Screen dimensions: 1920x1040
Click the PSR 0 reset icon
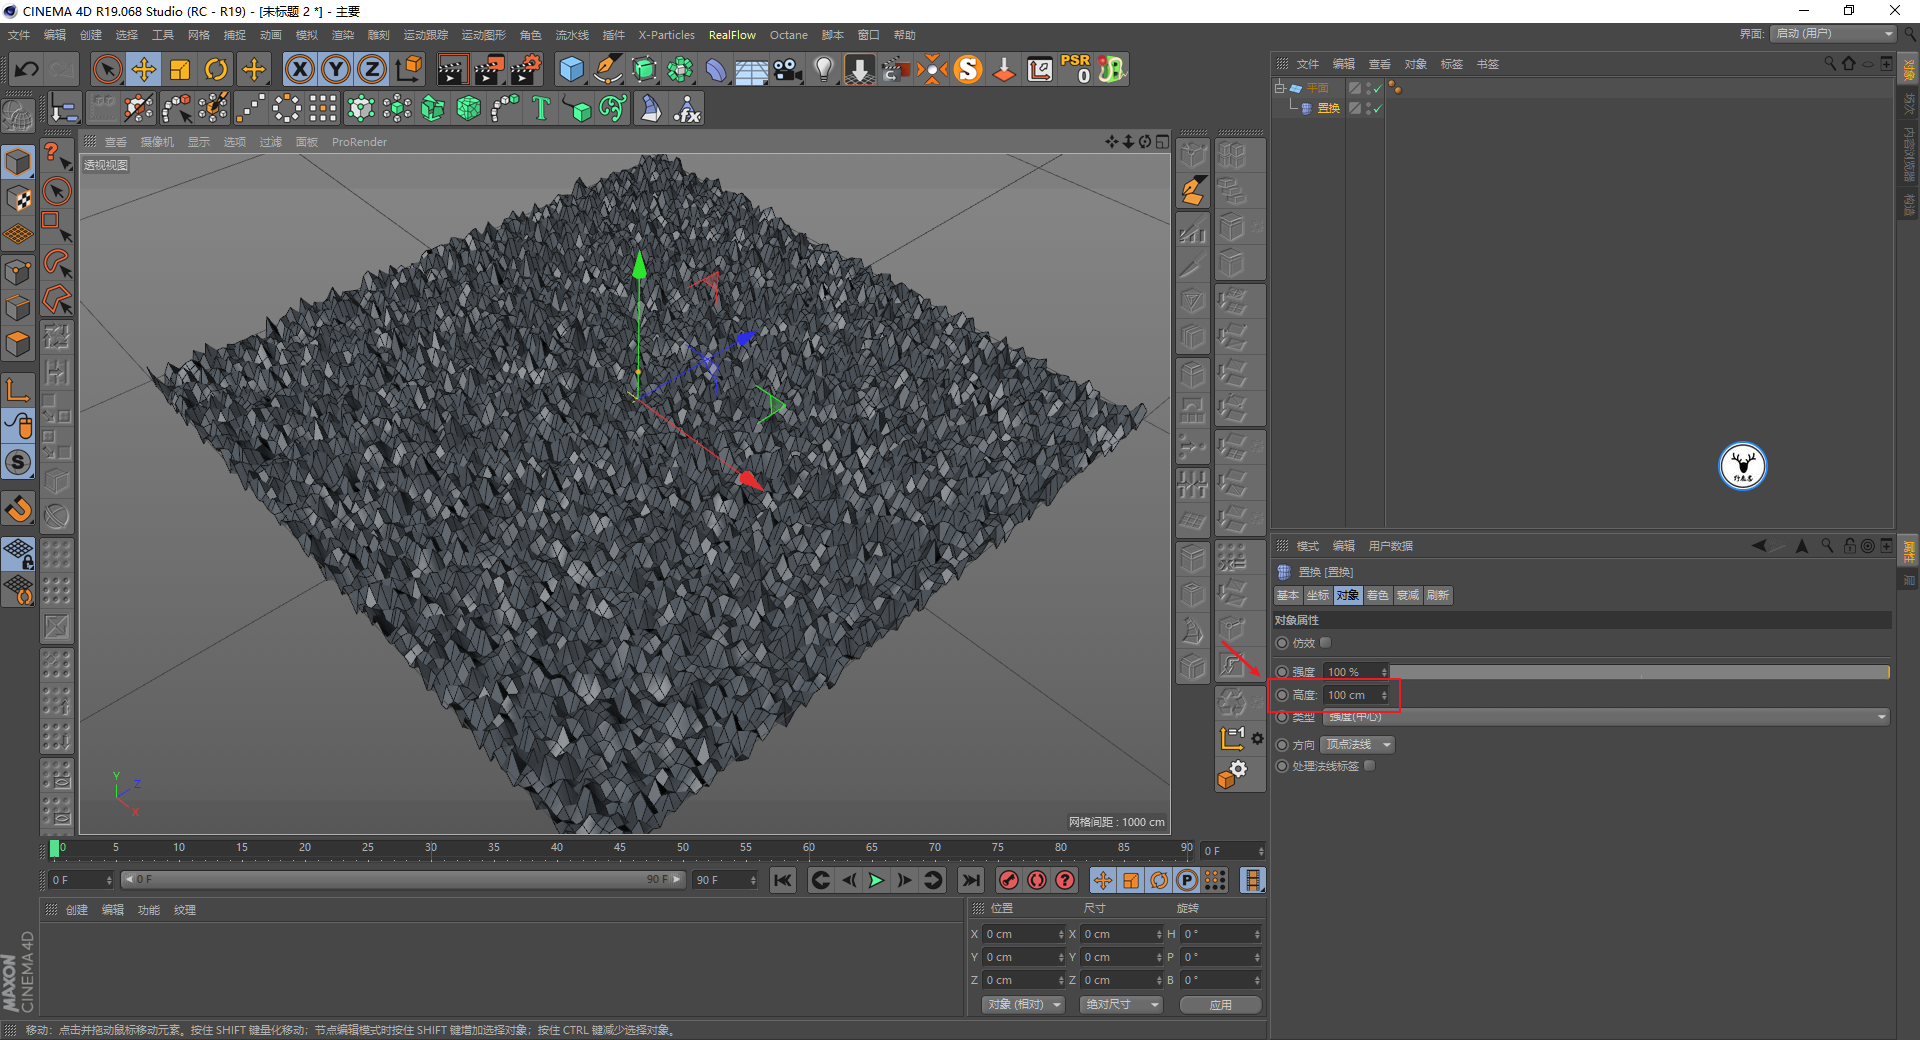coord(1076,69)
